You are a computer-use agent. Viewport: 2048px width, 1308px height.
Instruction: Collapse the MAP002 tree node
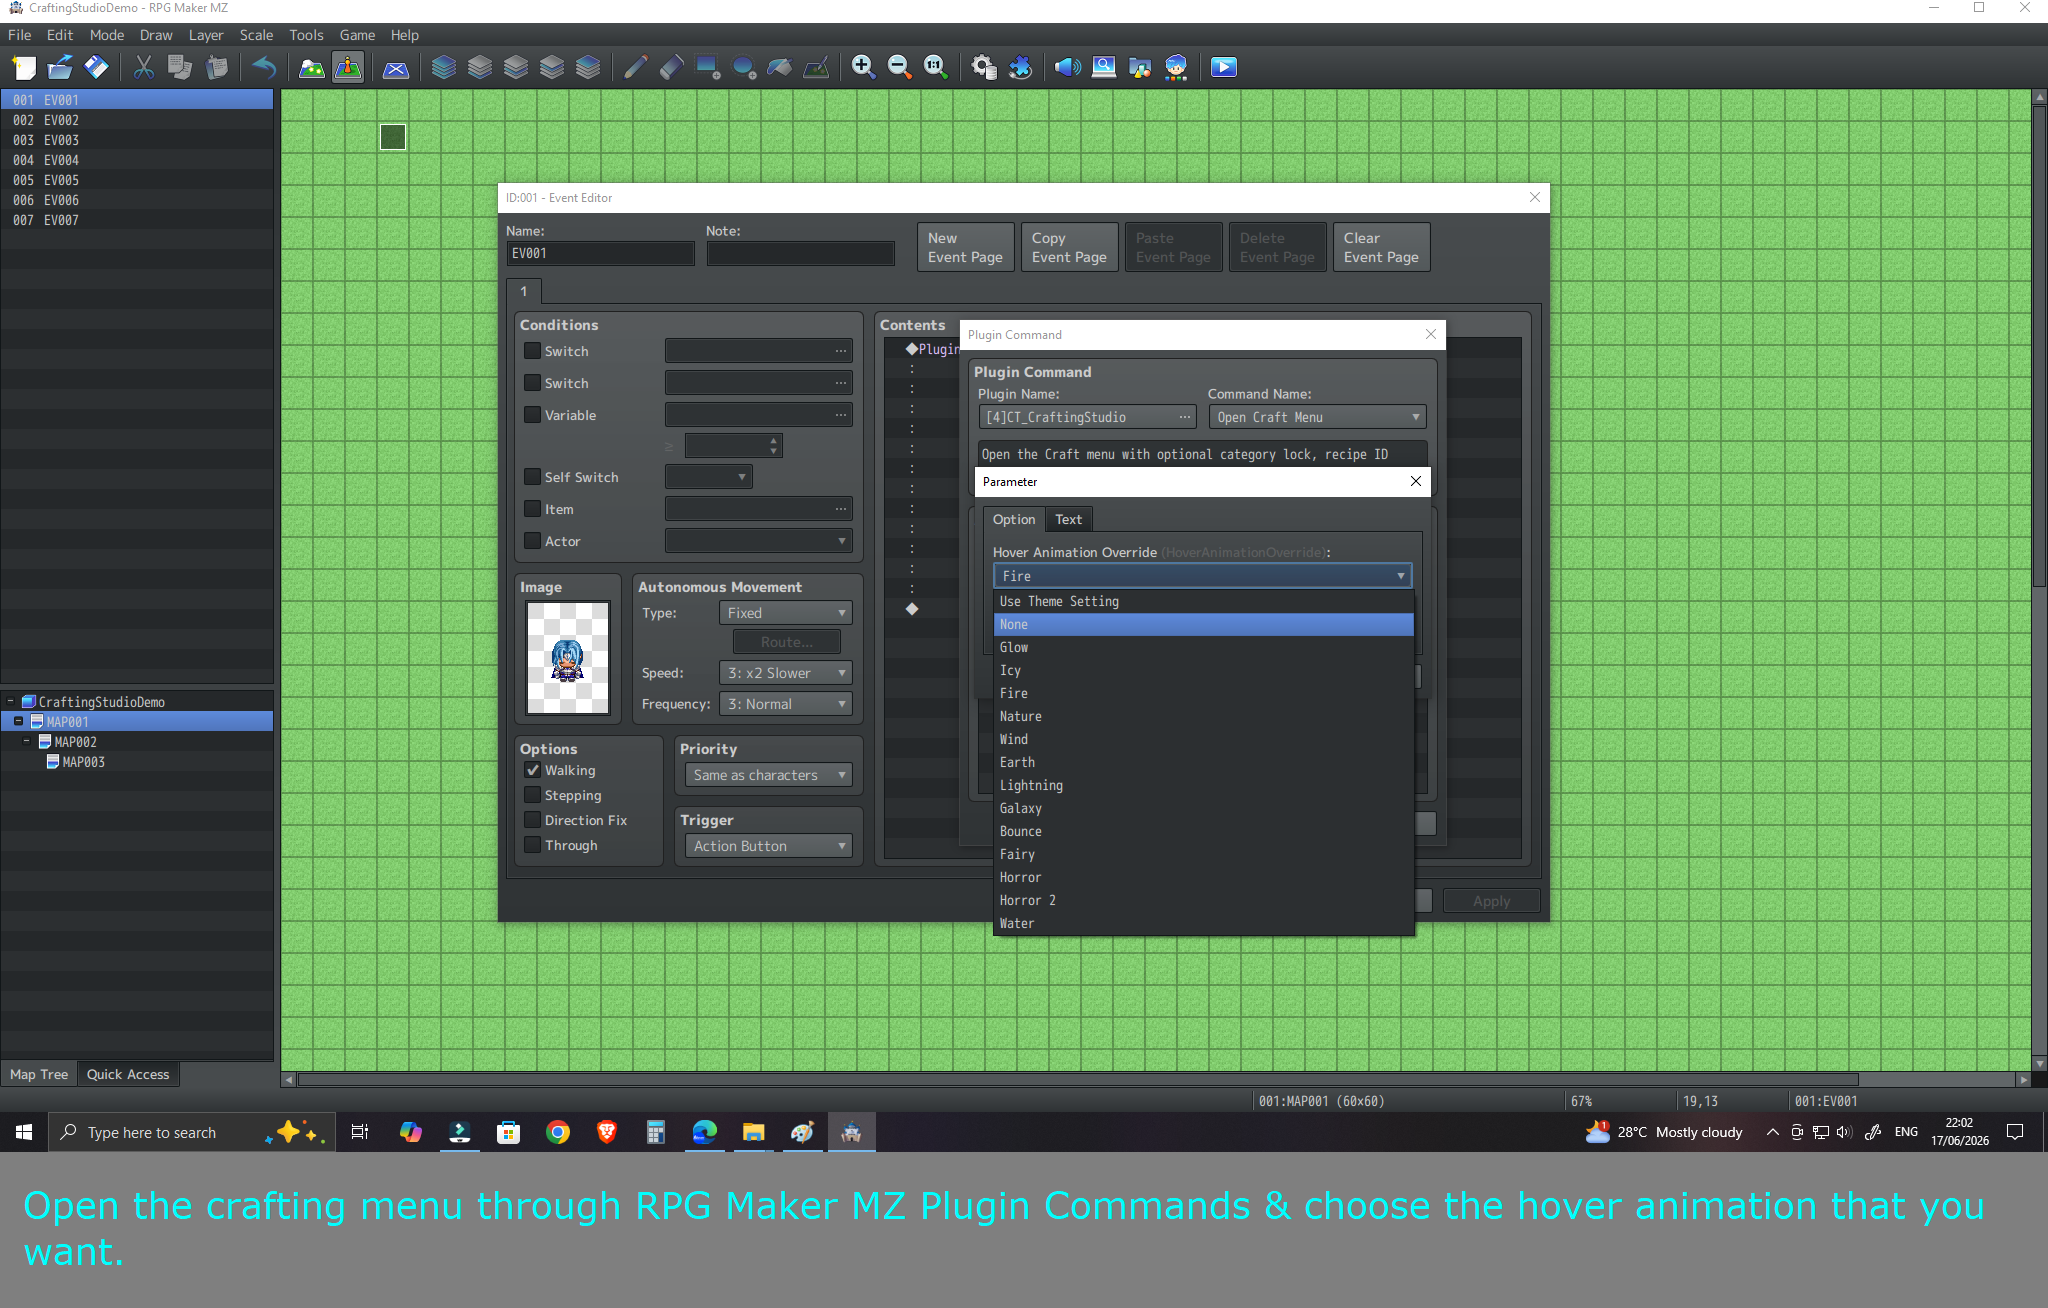[27, 742]
